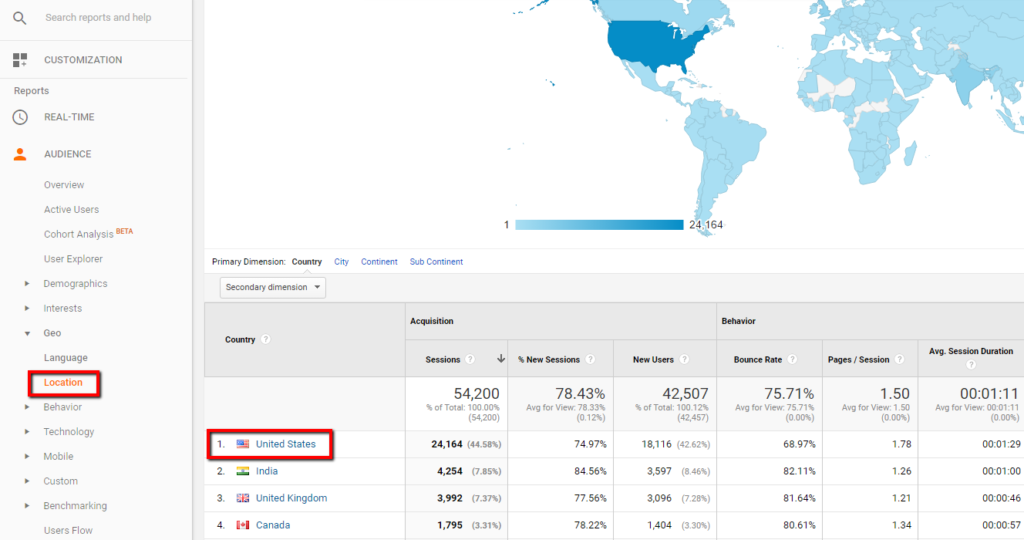Click help icon beside New Users
This screenshot has height=540, width=1024.
(x=683, y=360)
